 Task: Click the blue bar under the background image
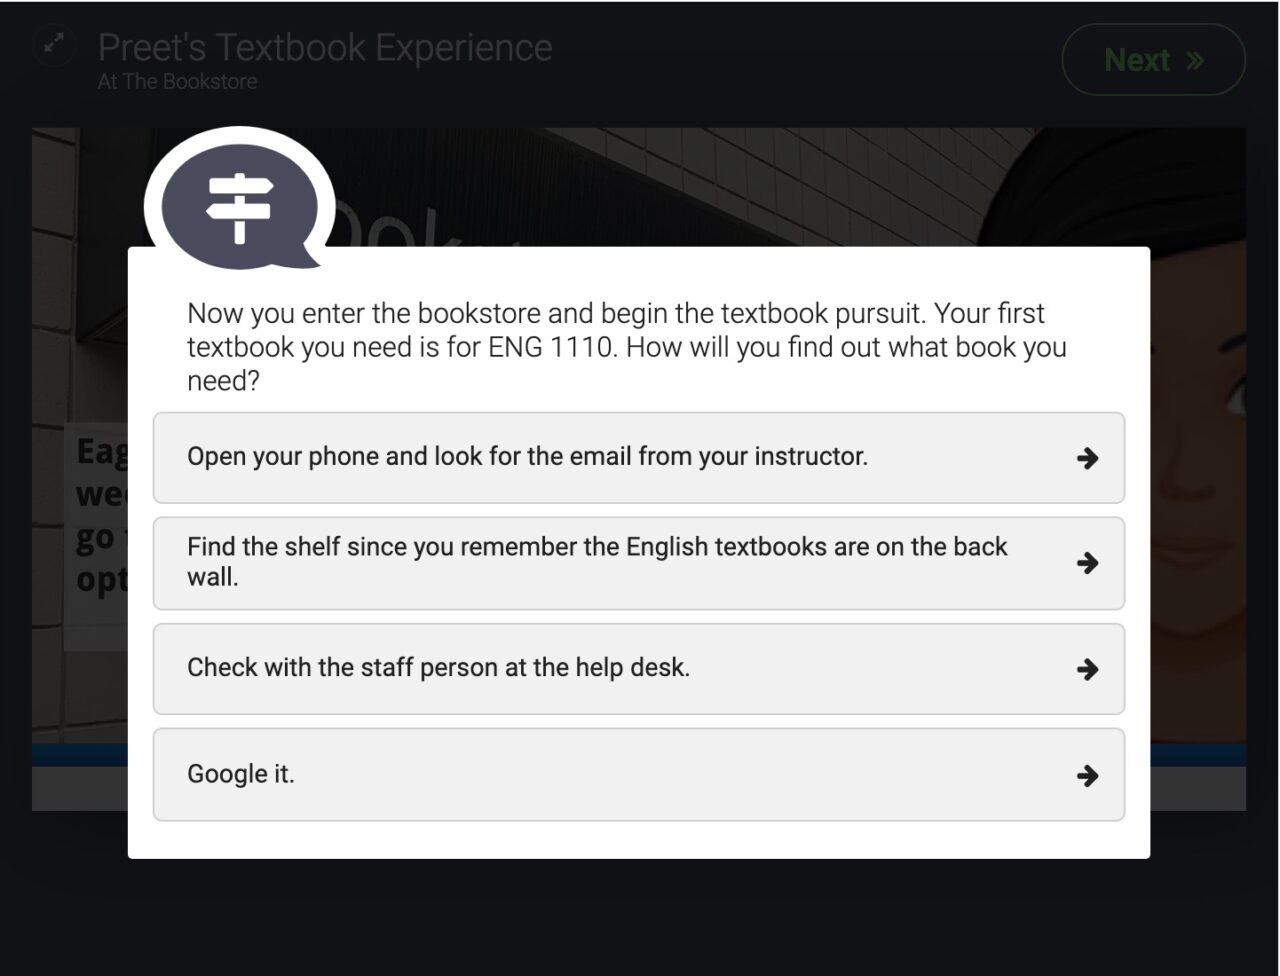coord(80,755)
